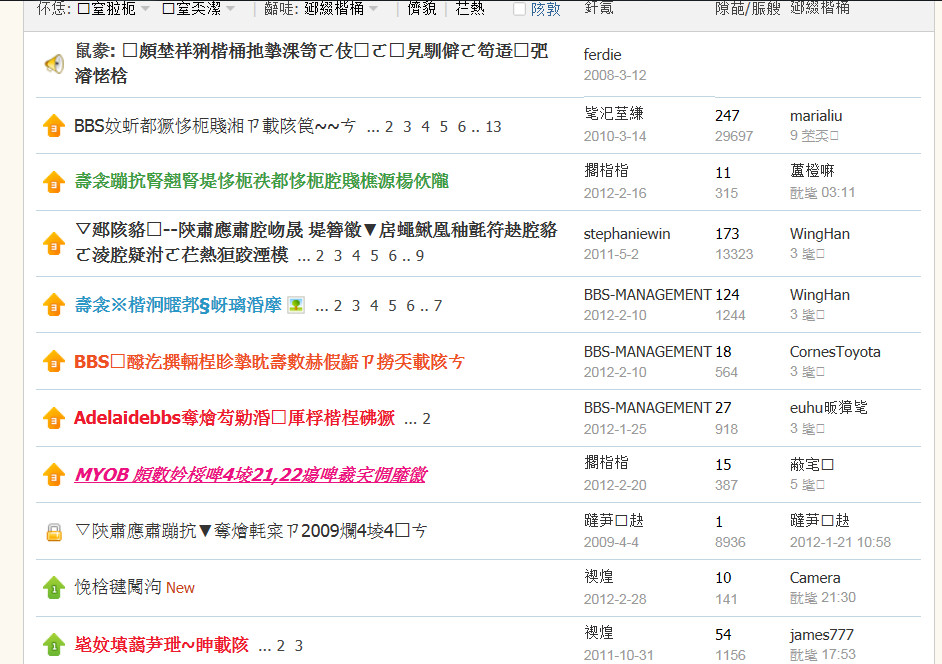Click the image attachment icon in the blue thread title
The height and width of the screenshot is (664, 942).
tap(295, 305)
